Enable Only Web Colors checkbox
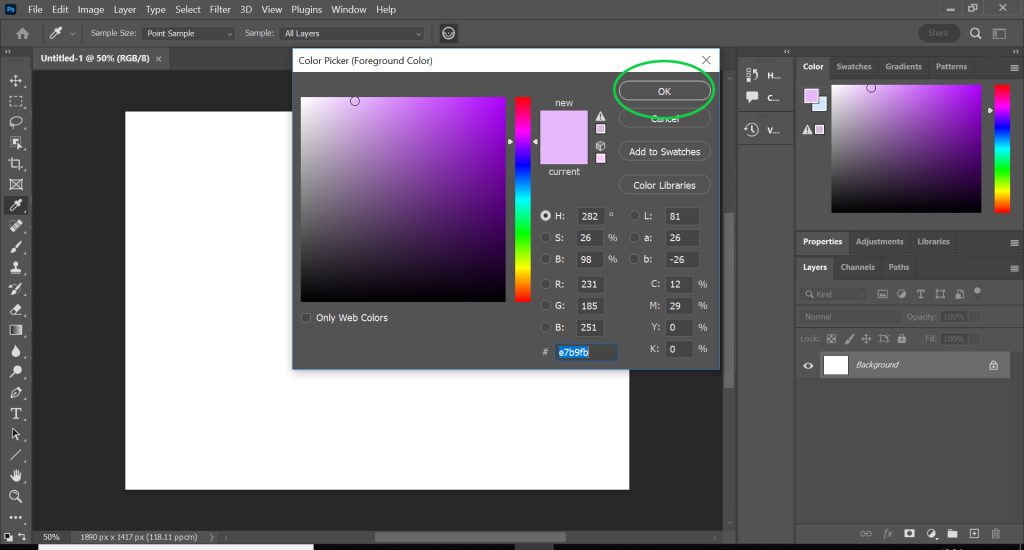The height and width of the screenshot is (550, 1024). [x=306, y=318]
